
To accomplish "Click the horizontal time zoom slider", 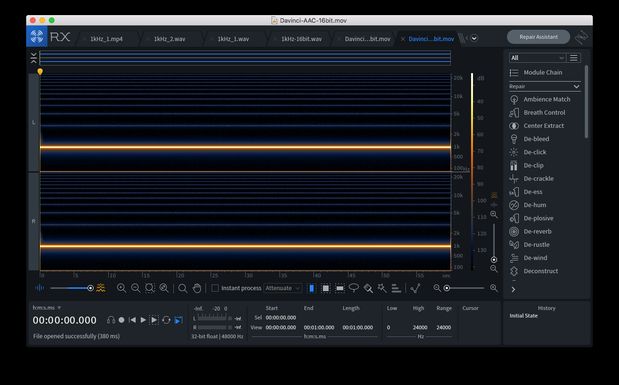I will tap(465, 288).
